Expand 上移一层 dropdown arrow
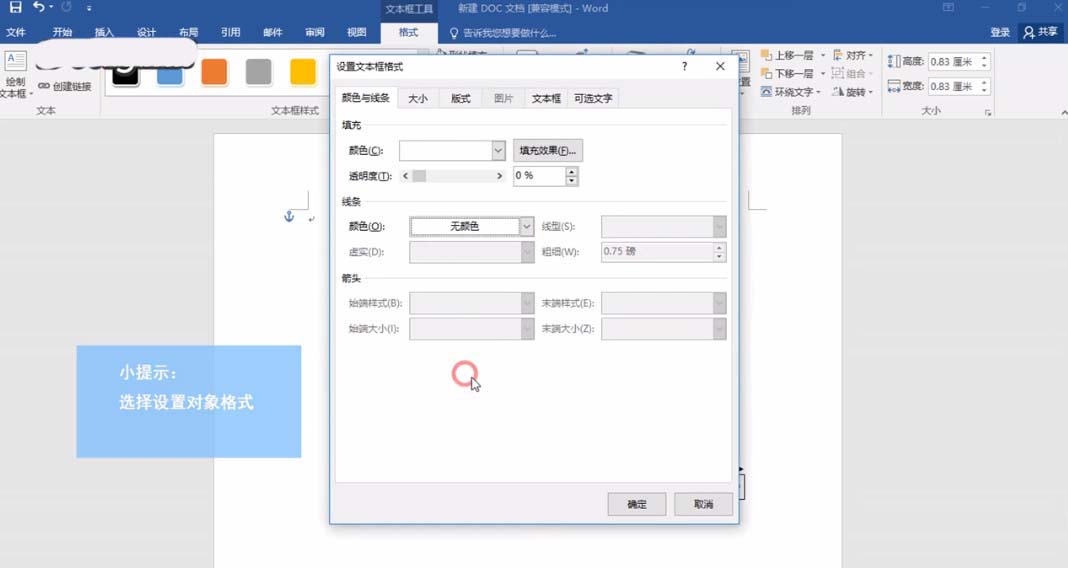 (823, 55)
